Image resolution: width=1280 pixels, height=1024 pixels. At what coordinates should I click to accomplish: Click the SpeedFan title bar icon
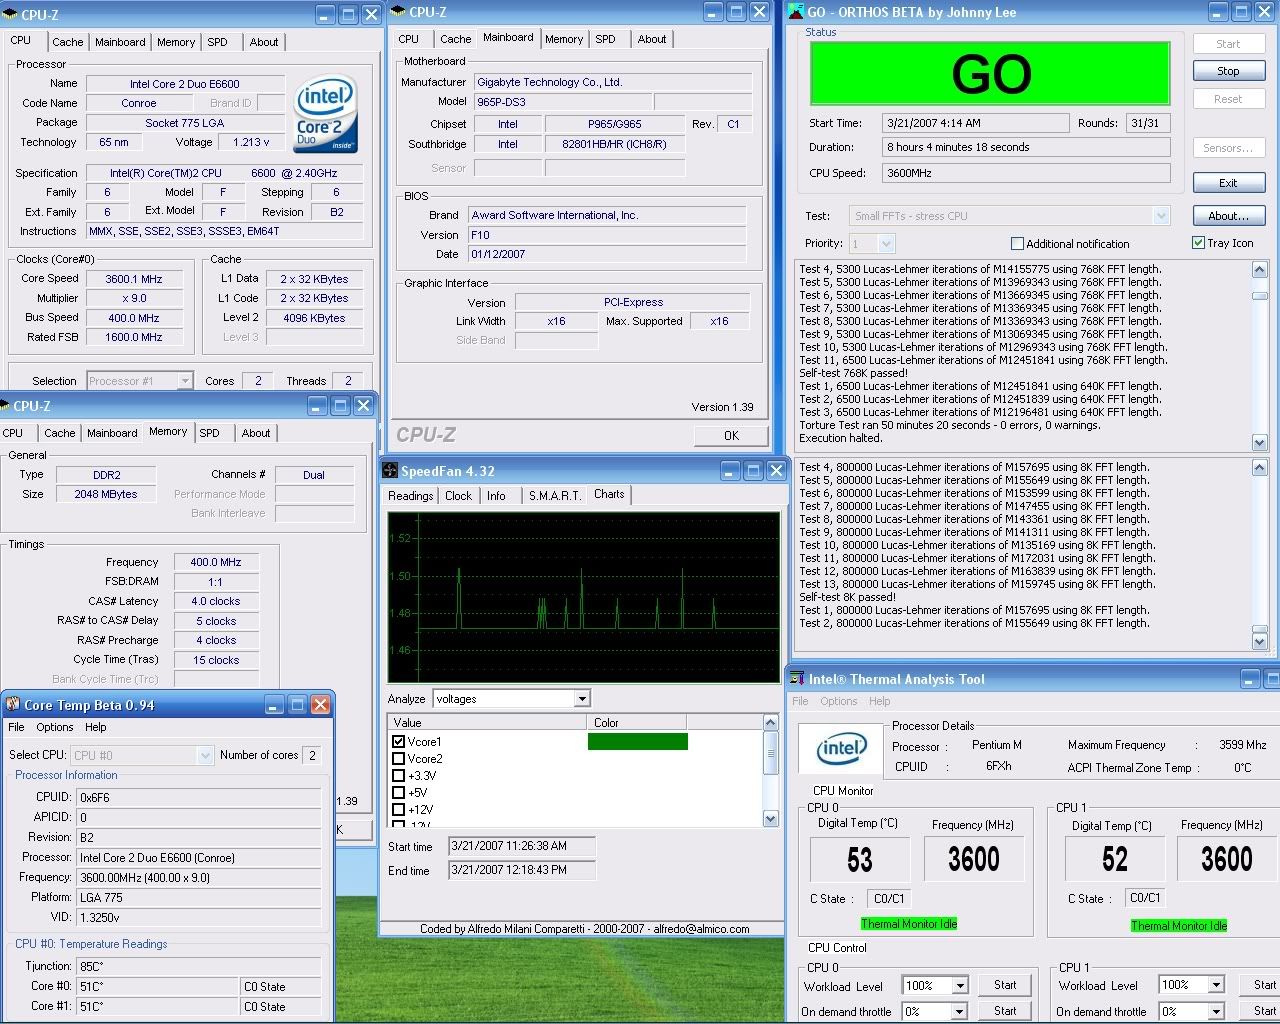click(391, 471)
